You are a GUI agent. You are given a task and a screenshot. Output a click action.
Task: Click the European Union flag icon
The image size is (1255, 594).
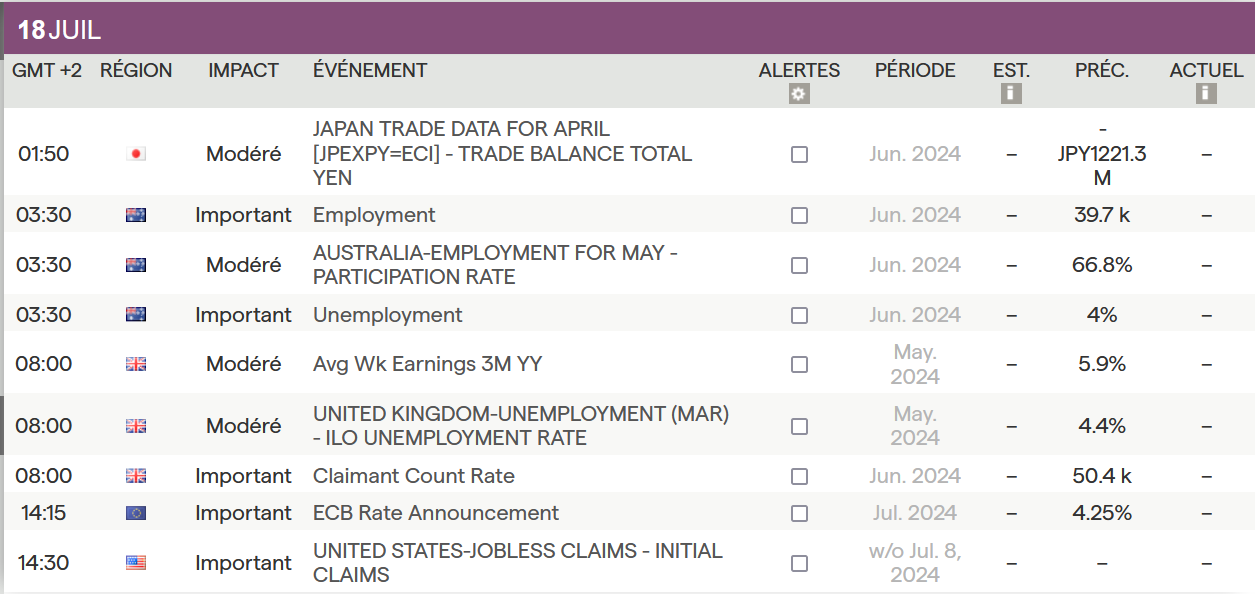tap(136, 513)
